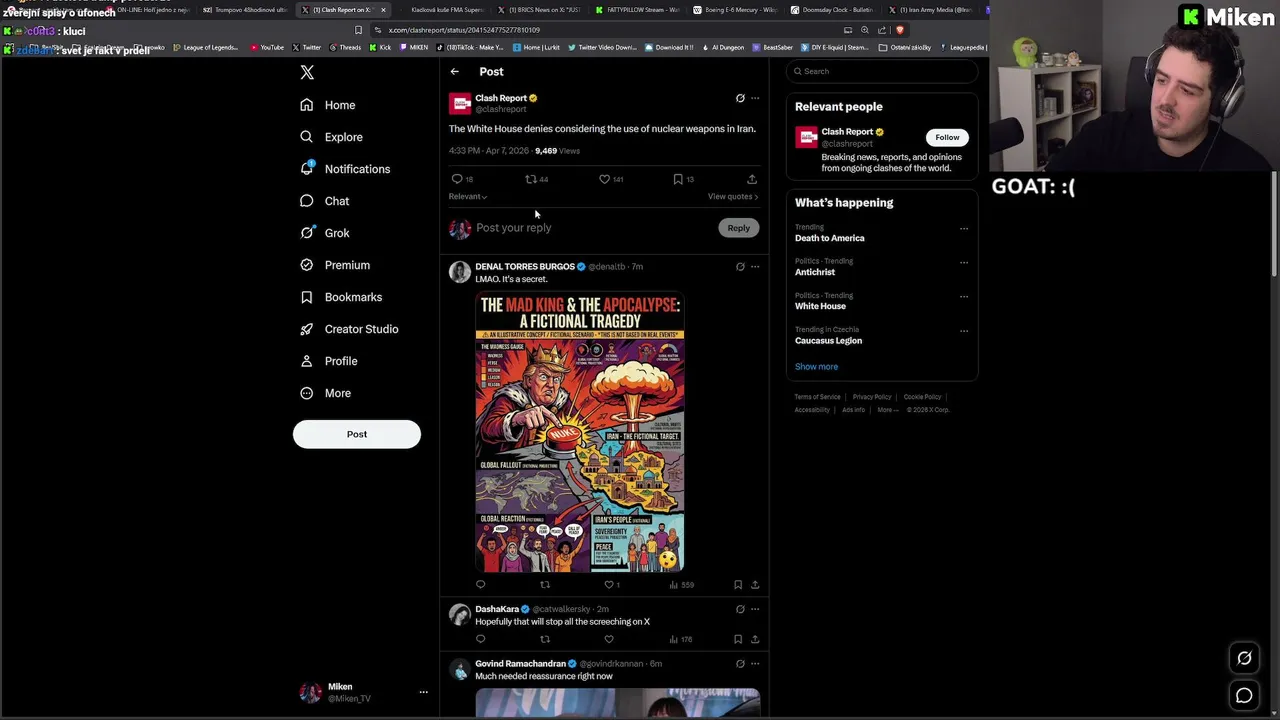This screenshot has height=720, width=1280.
Task: Open the YouTube bookmark
Action: 267,47
